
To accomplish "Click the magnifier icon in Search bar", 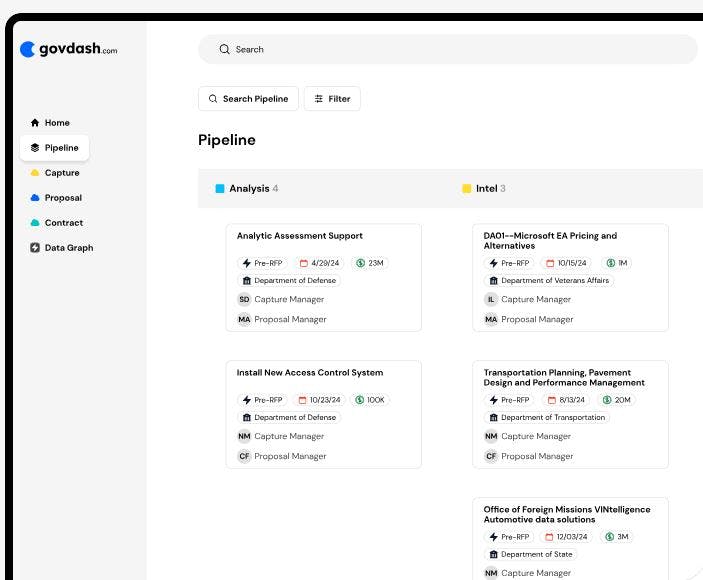I will pos(224,49).
